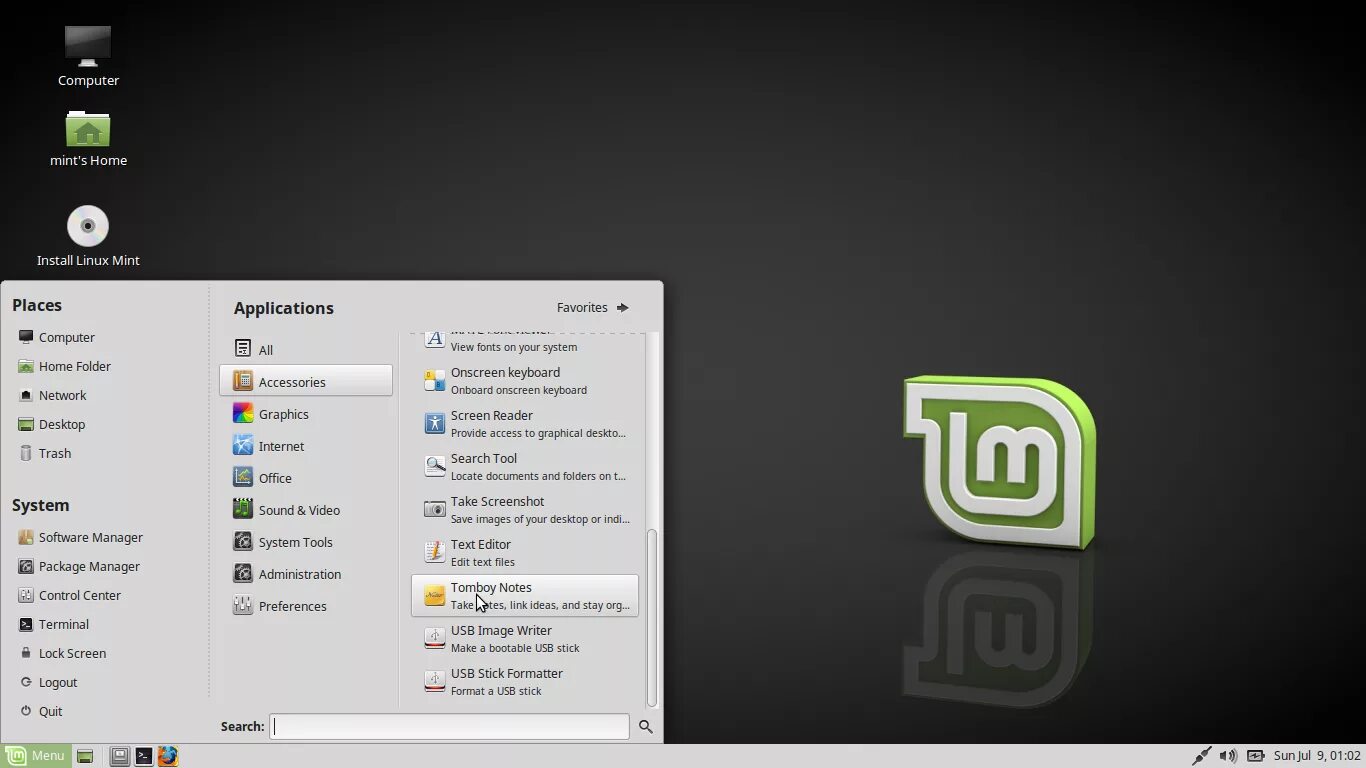
Task: Open Network from the Places list
Action: [x=52, y=395]
